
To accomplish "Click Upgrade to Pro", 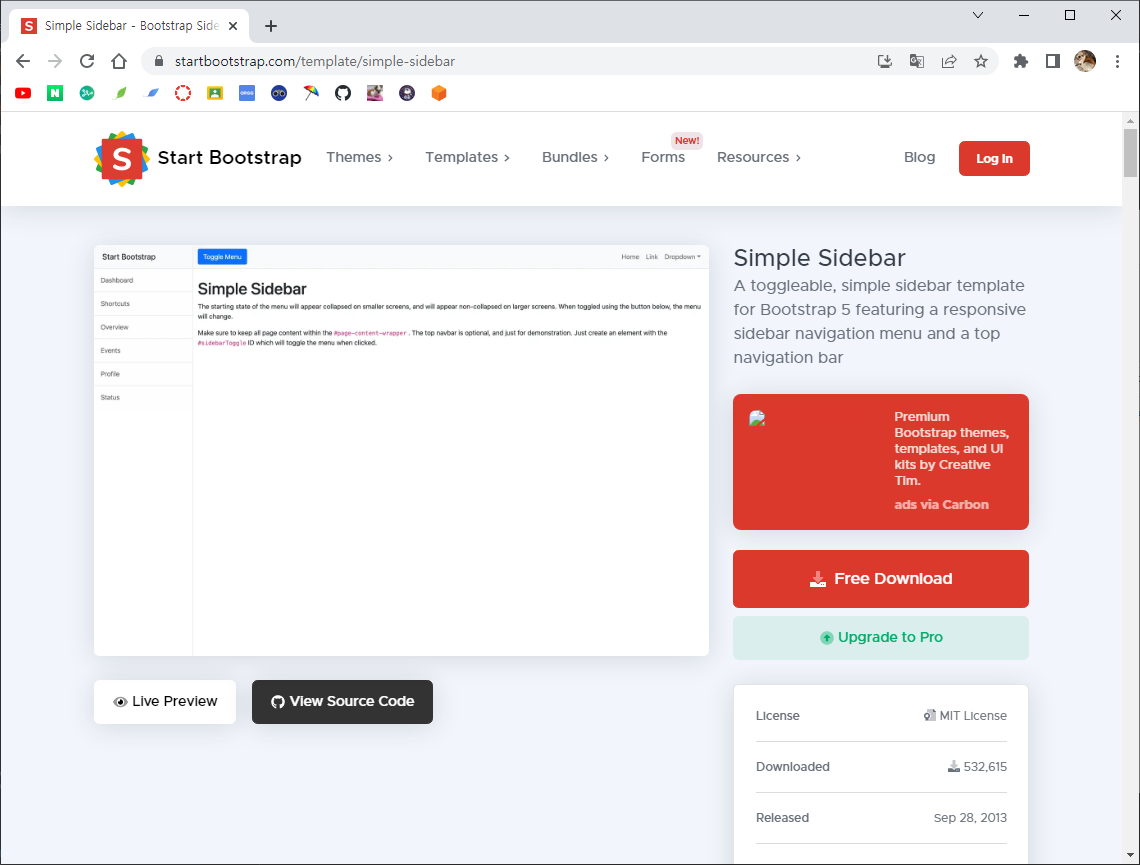I will pos(880,637).
